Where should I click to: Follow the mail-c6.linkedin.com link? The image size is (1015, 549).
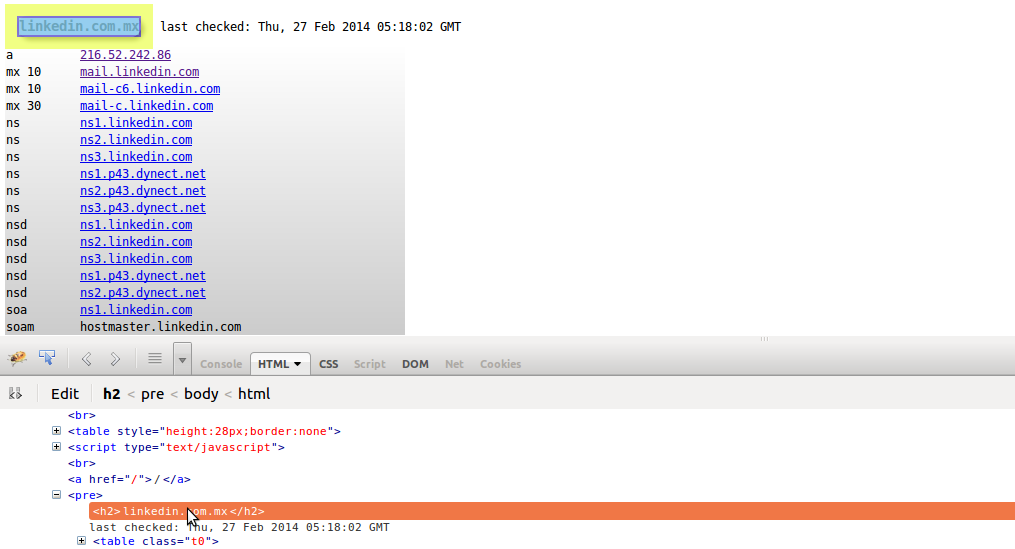click(150, 89)
